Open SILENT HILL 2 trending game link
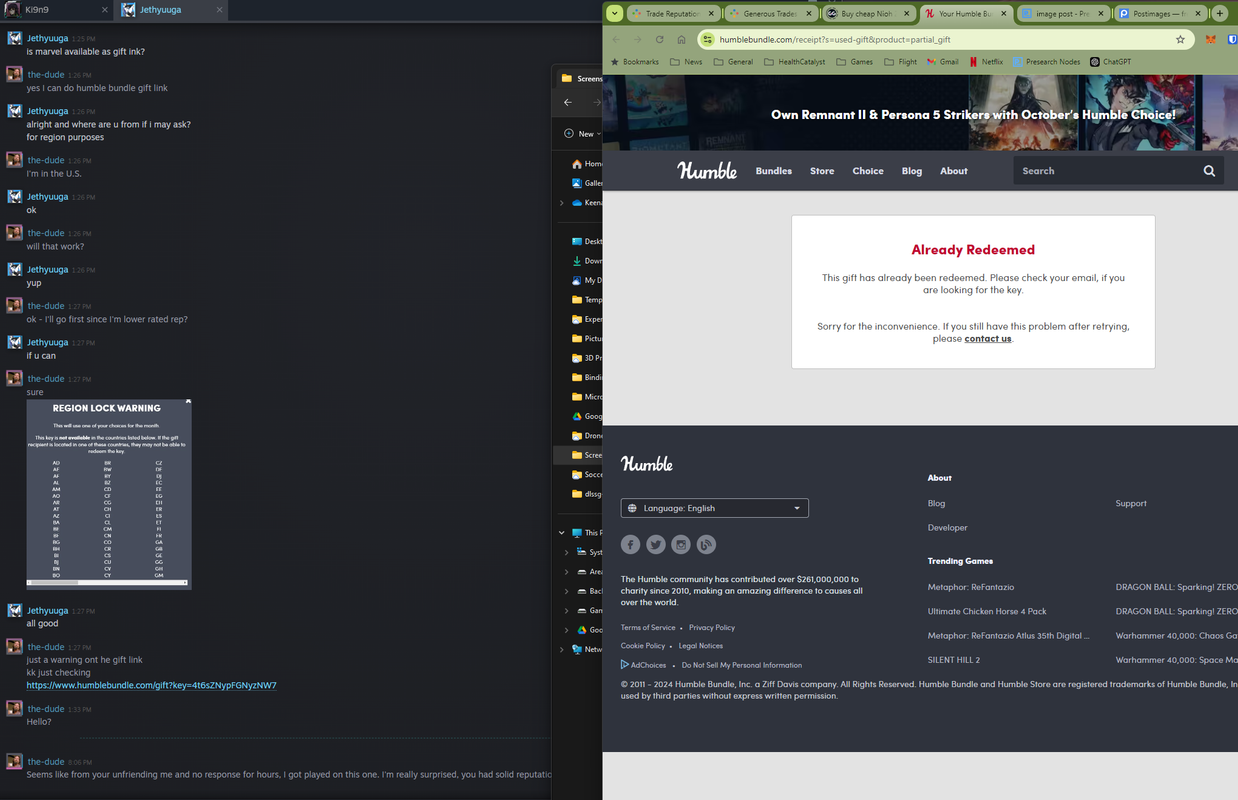 tap(954, 660)
